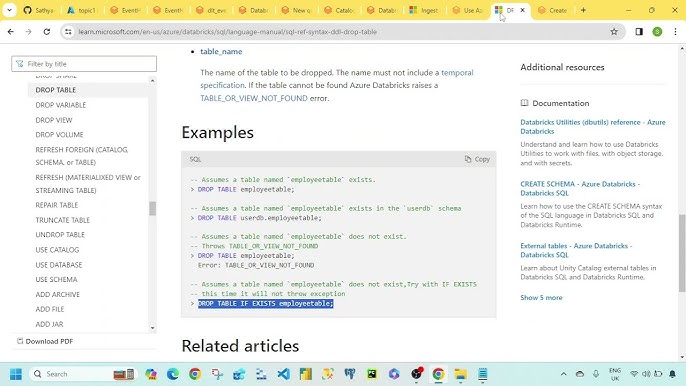Click the sidebar scroll down arrow
The image size is (686, 386).
[x=152, y=328]
